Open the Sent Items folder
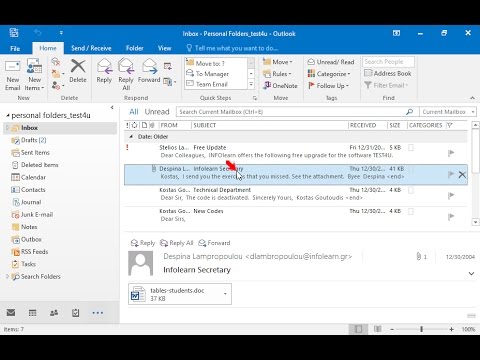 point(35,153)
